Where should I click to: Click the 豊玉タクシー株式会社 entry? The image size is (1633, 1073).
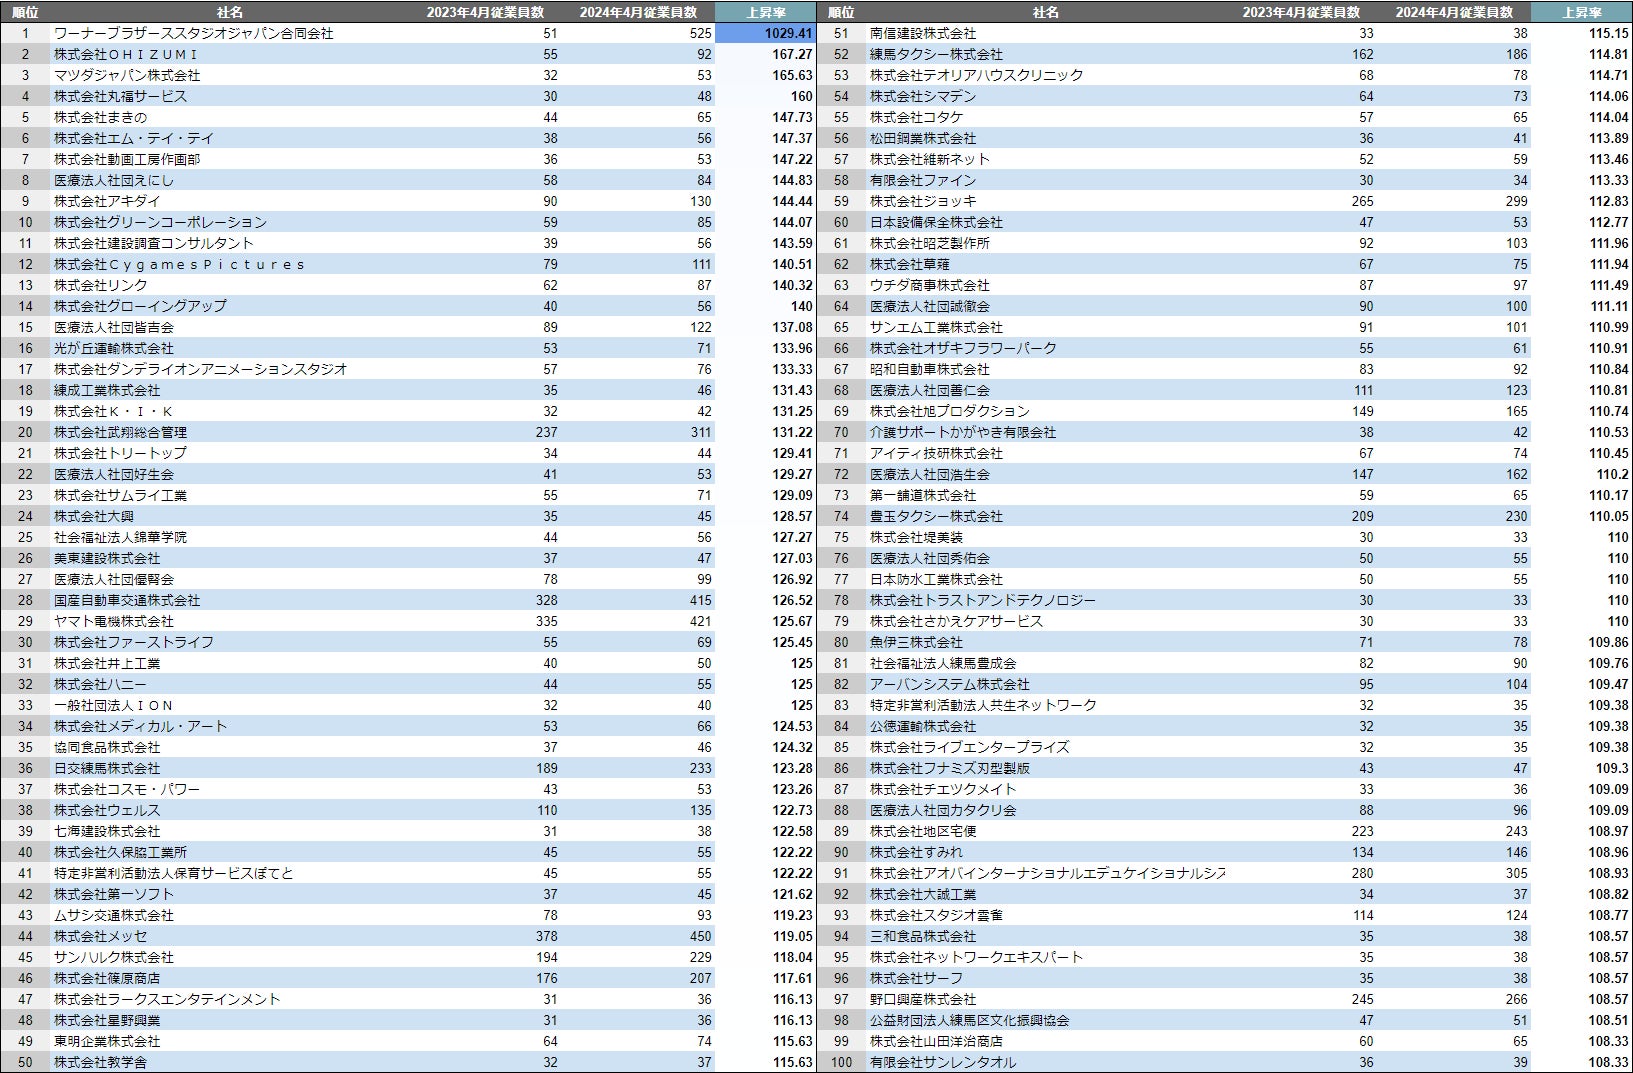click(936, 516)
